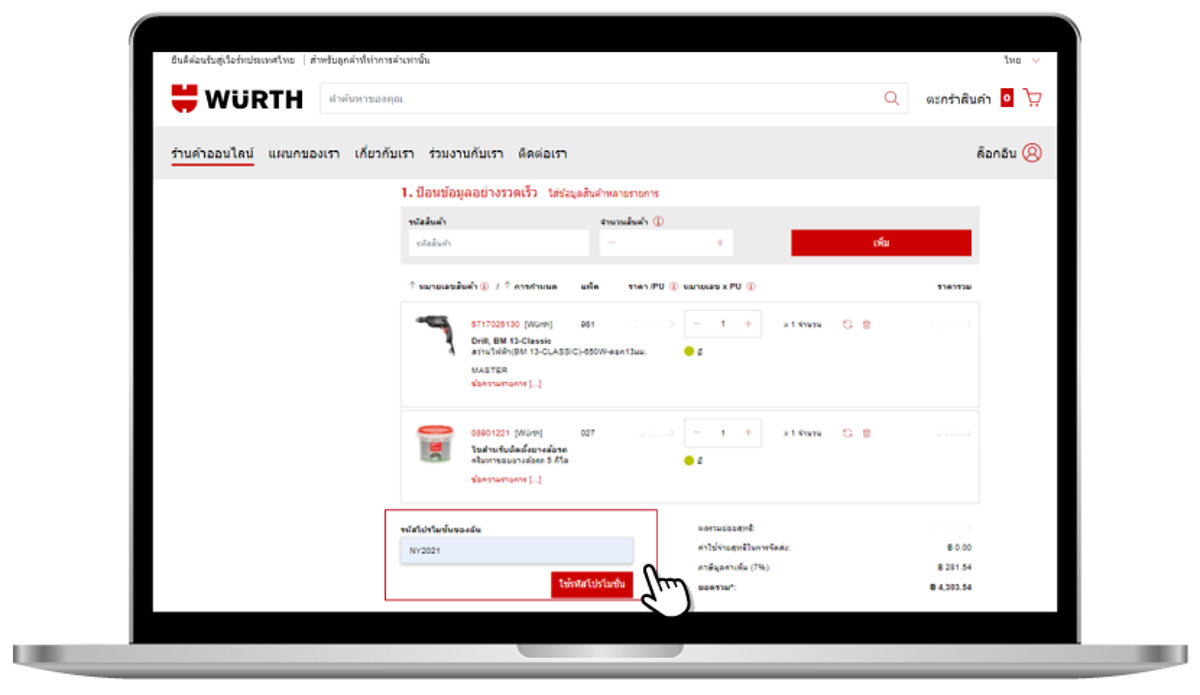Image resolution: width=1200 pixels, height=695 pixels.
Task: Click the ฿ 281.54 VAT amount
Action: (954, 567)
